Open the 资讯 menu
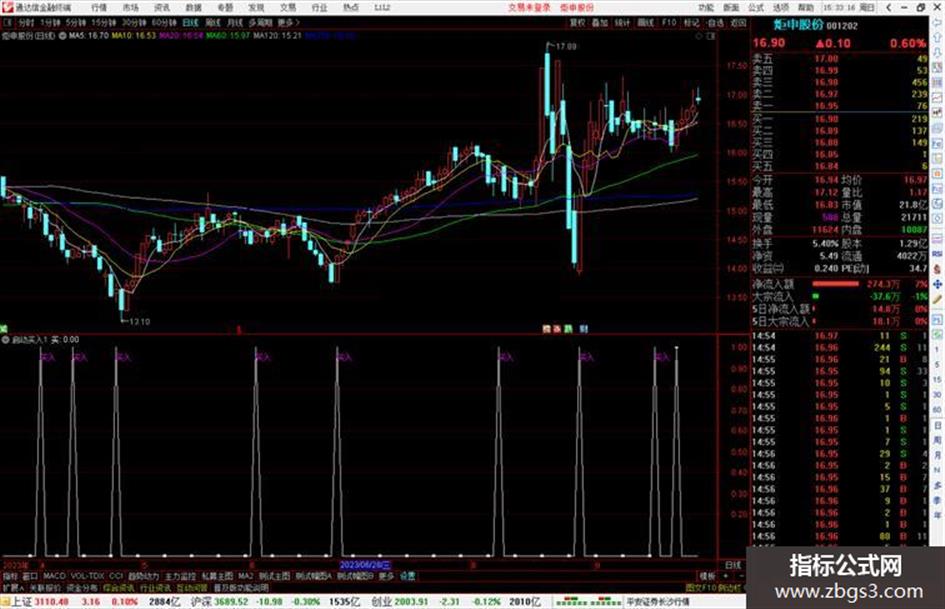The width and height of the screenshot is (945, 609). (162, 7)
